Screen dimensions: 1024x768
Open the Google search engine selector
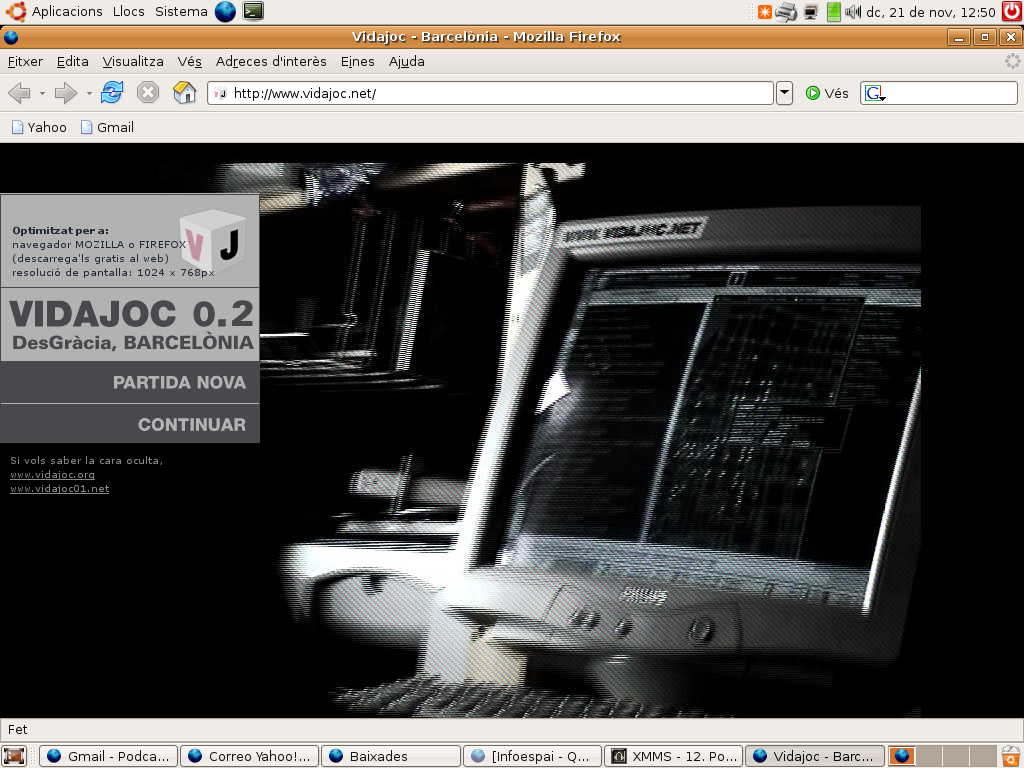coord(874,94)
